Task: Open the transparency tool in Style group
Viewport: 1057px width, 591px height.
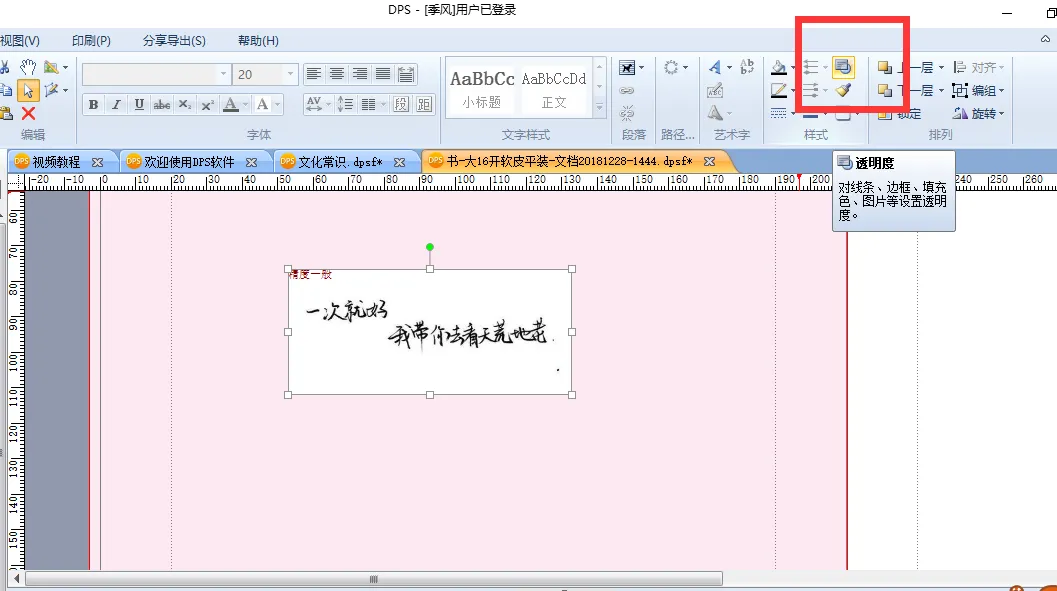Action: [x=843, y=66]
